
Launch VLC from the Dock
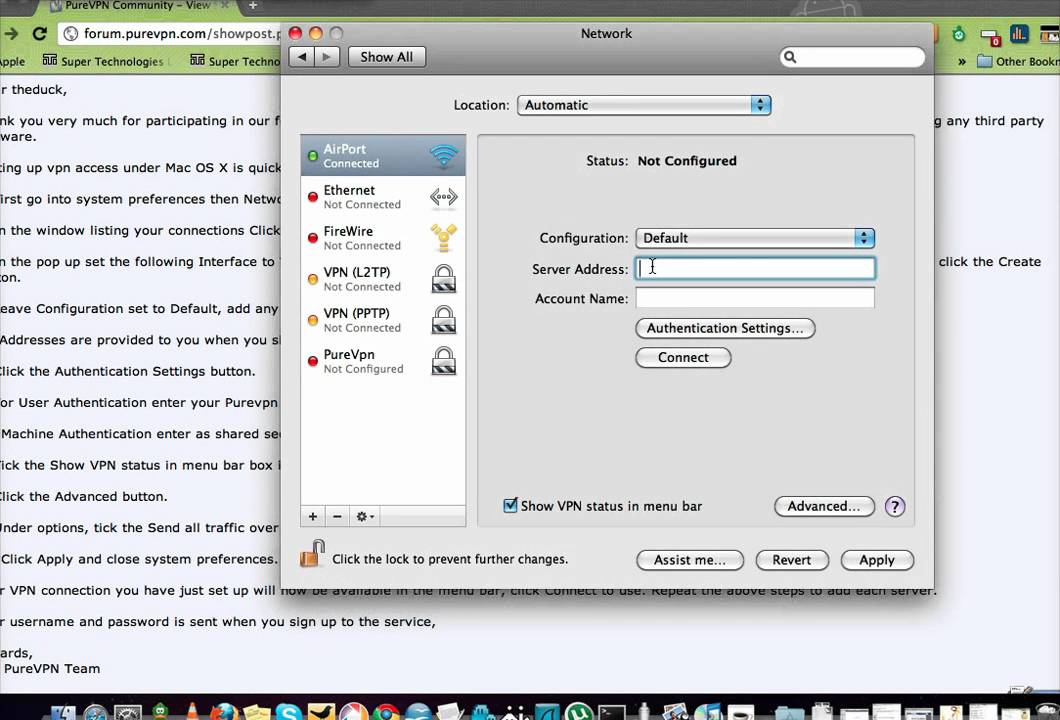pyautogui.click(x=192, y=711)
